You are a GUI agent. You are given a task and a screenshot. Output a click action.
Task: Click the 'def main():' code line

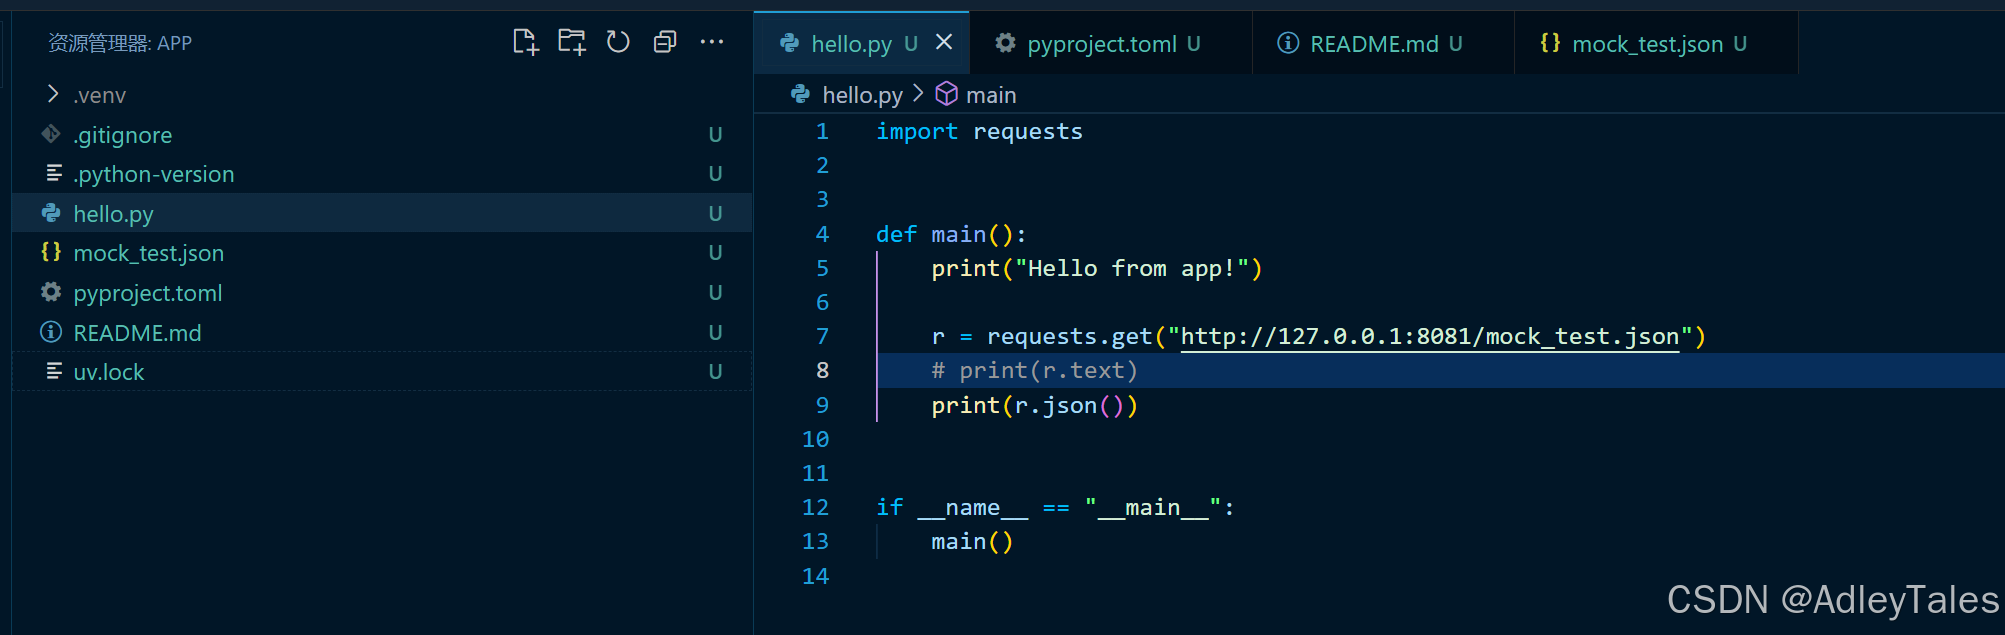(951, 234)
